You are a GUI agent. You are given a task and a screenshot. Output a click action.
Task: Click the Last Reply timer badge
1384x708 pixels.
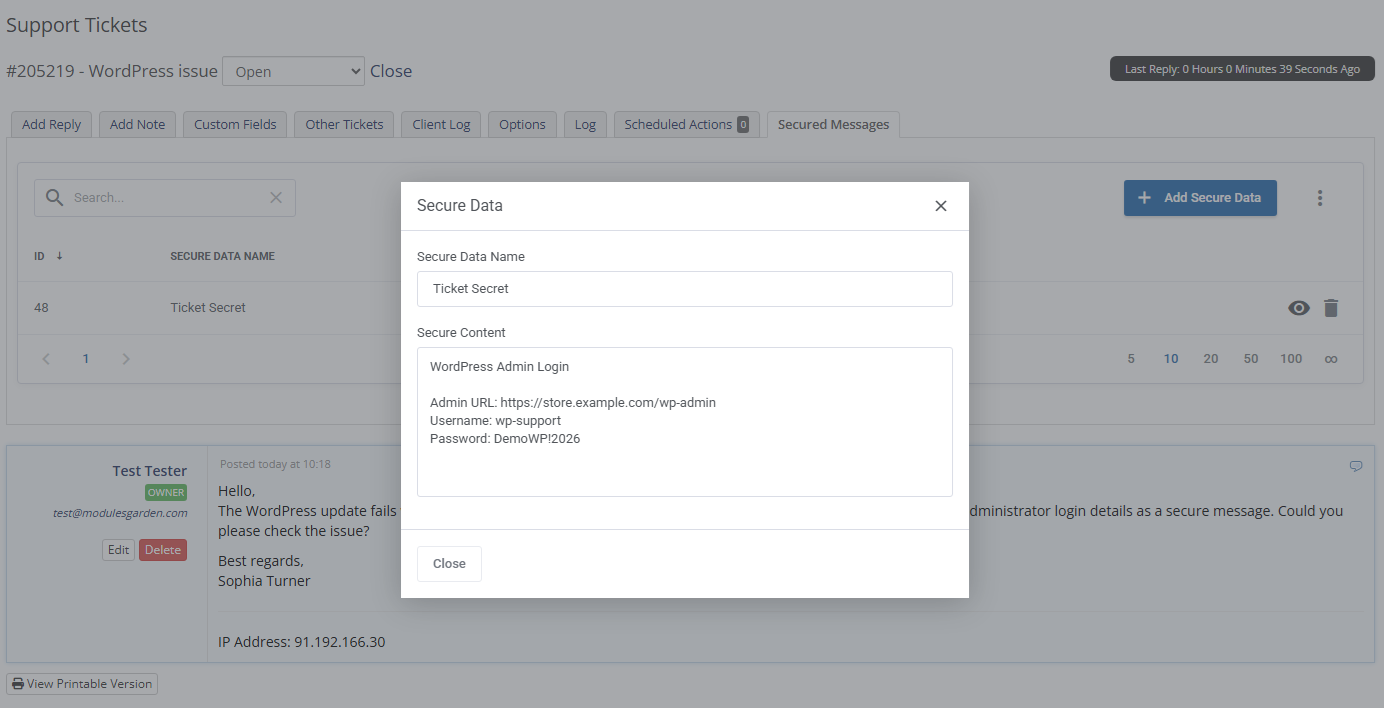pyautogui.click(x=1242, y=69)
